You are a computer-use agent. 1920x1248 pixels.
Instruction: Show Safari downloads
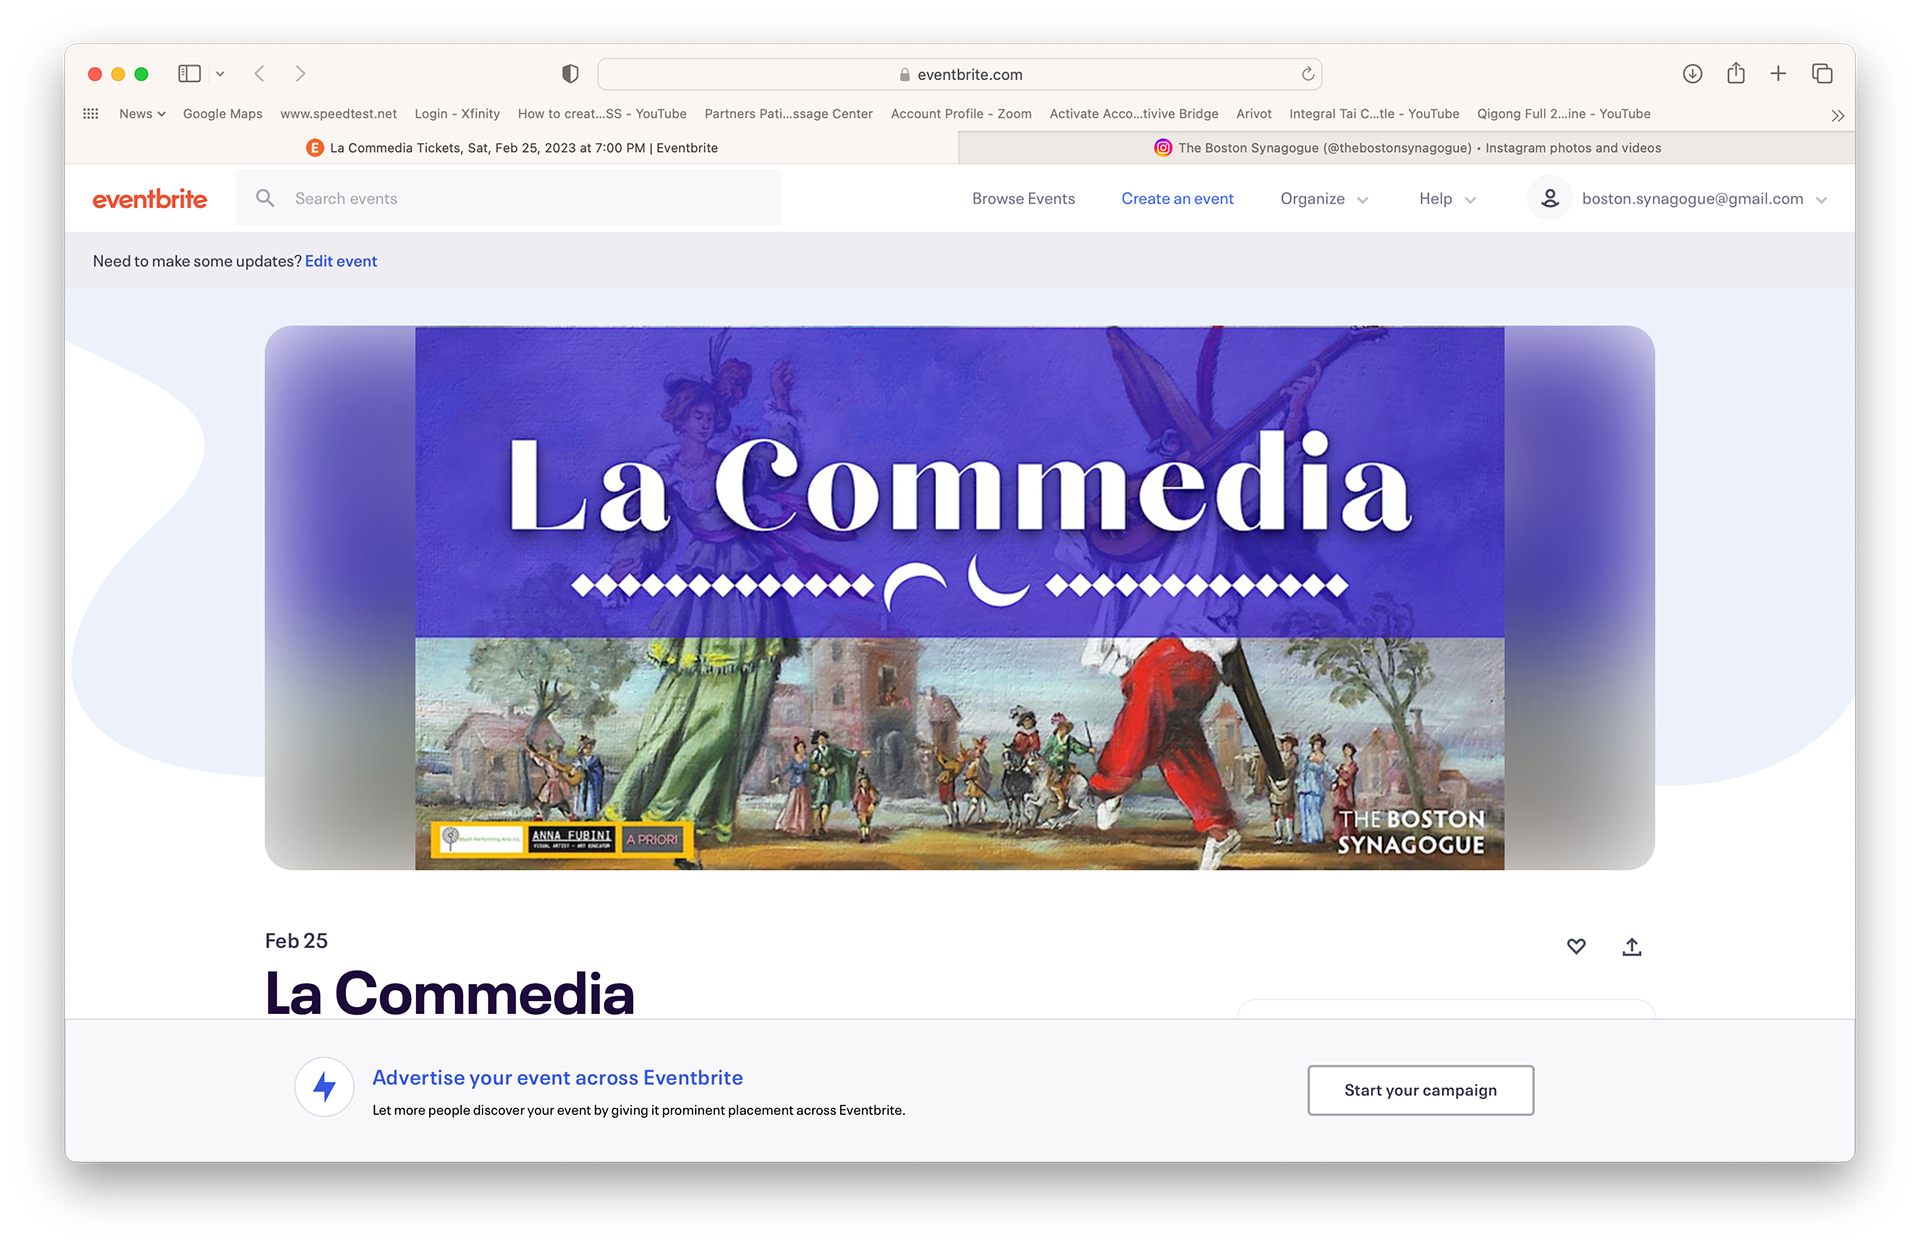pyautogui.click(x=1692, y=74)
